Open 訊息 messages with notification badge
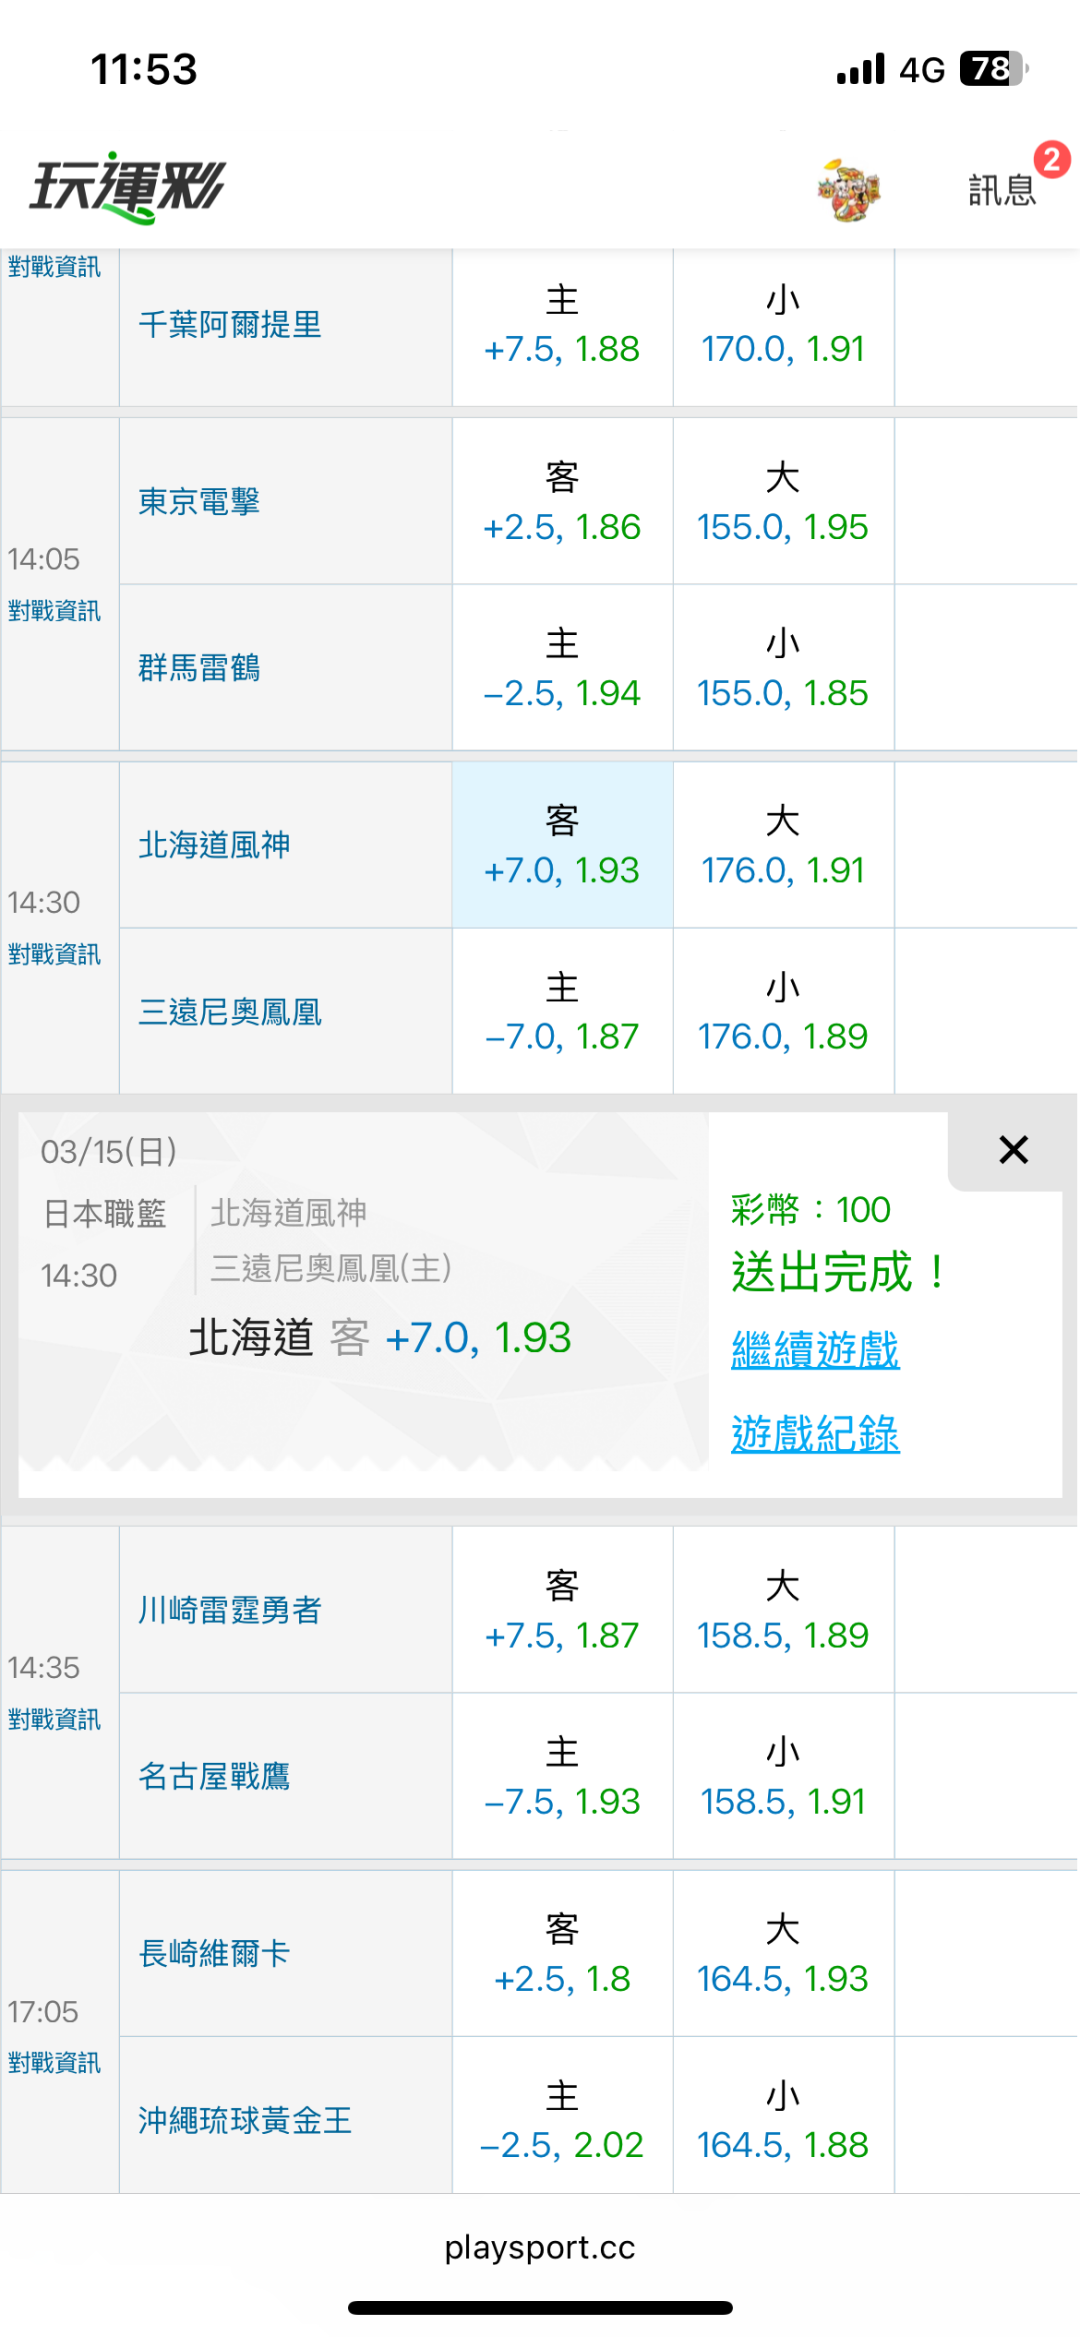 [1003, 189]
